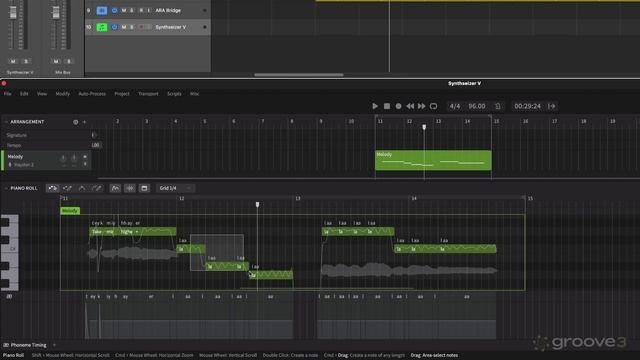Click the arrangement playhead marker
The image size is (640, 360).
[x=424, y=127]
